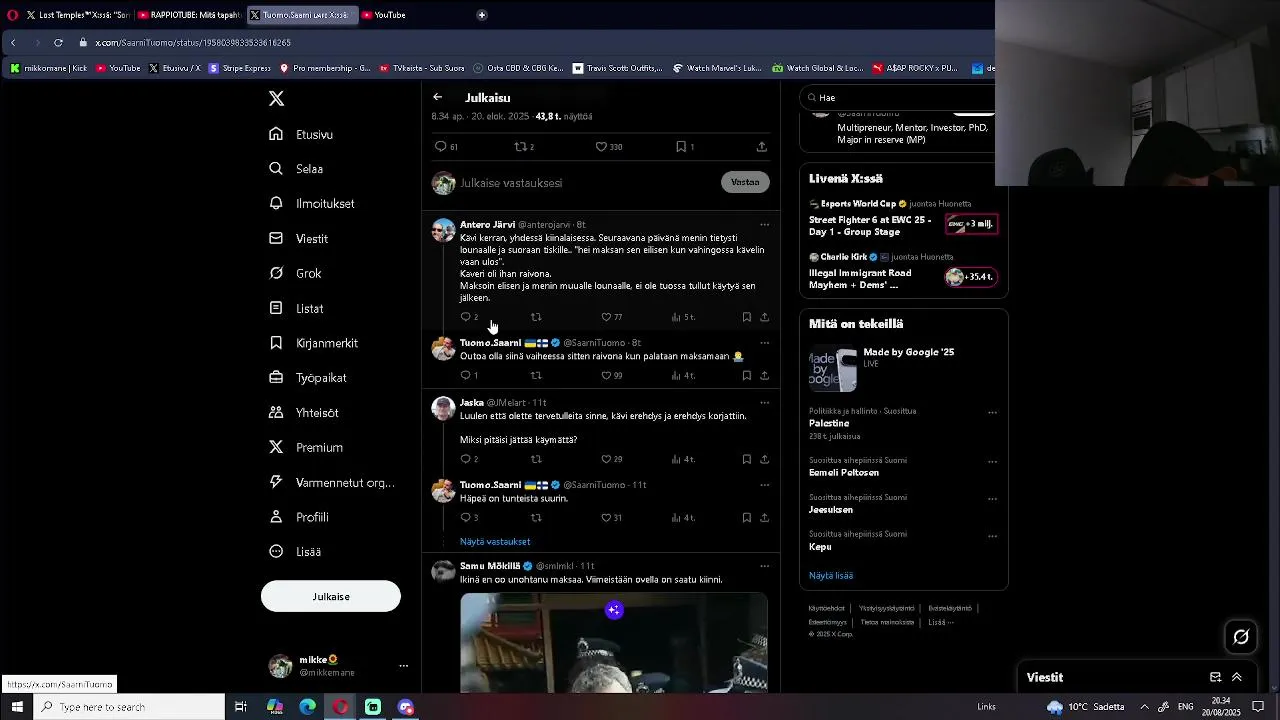
Task: Open options for Eemeli Peltonen trend
Action: click(992, 462)
